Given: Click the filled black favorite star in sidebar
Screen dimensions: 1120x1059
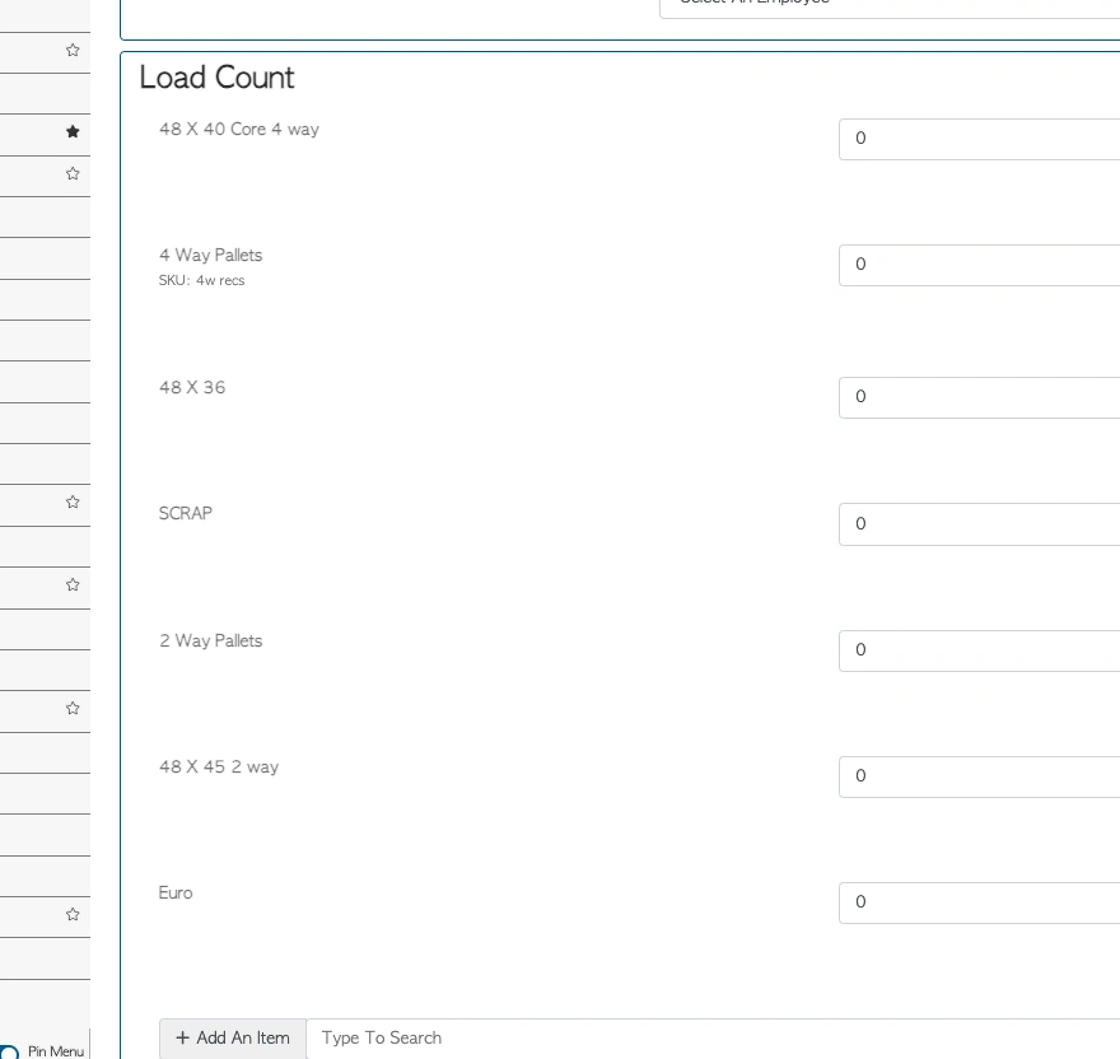Looking at the screenshot, I should [72, 131].
